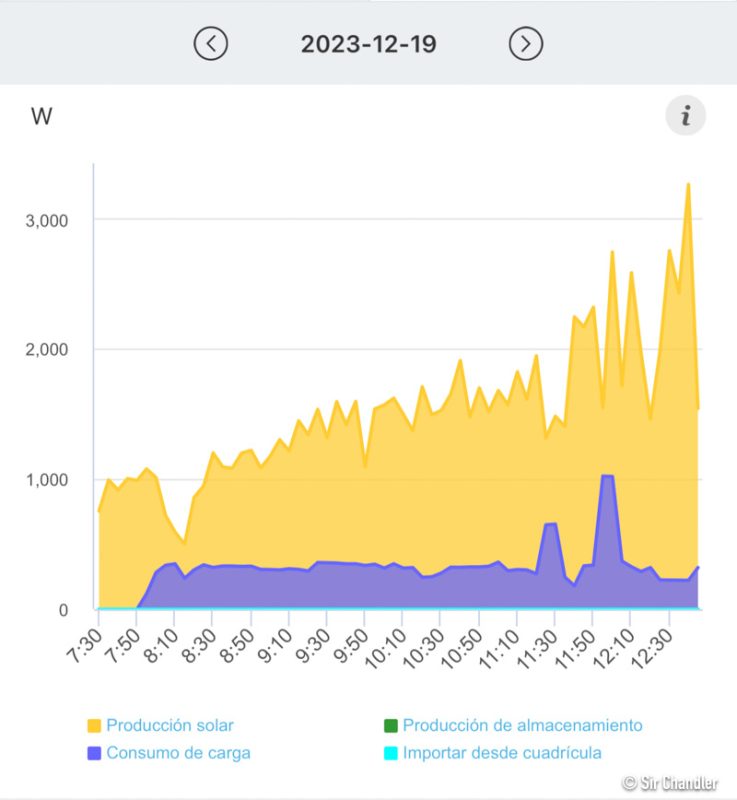This screenshot has height=800, width=737.
Task: Click the load consumption peak near 11:50
Action: (x=606, y=477)
